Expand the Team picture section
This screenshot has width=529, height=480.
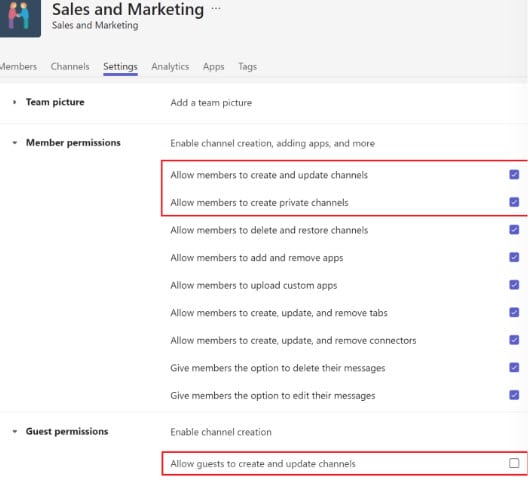14,102
